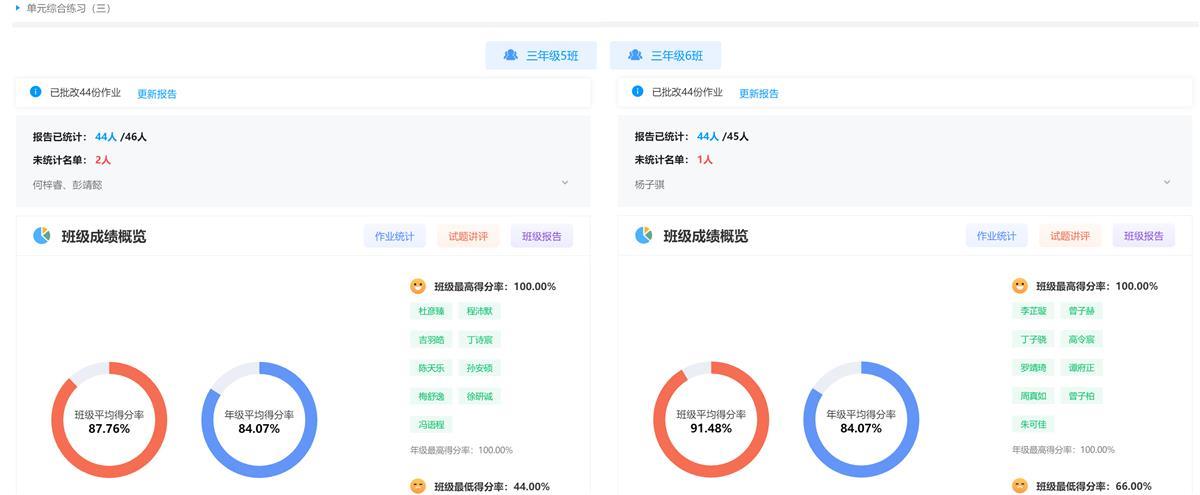Screen dimensions: 1200x495
Task: Click the smiley face icon above 朱可佳's list
Action: pyautogui.click(x=1020, y=286)
